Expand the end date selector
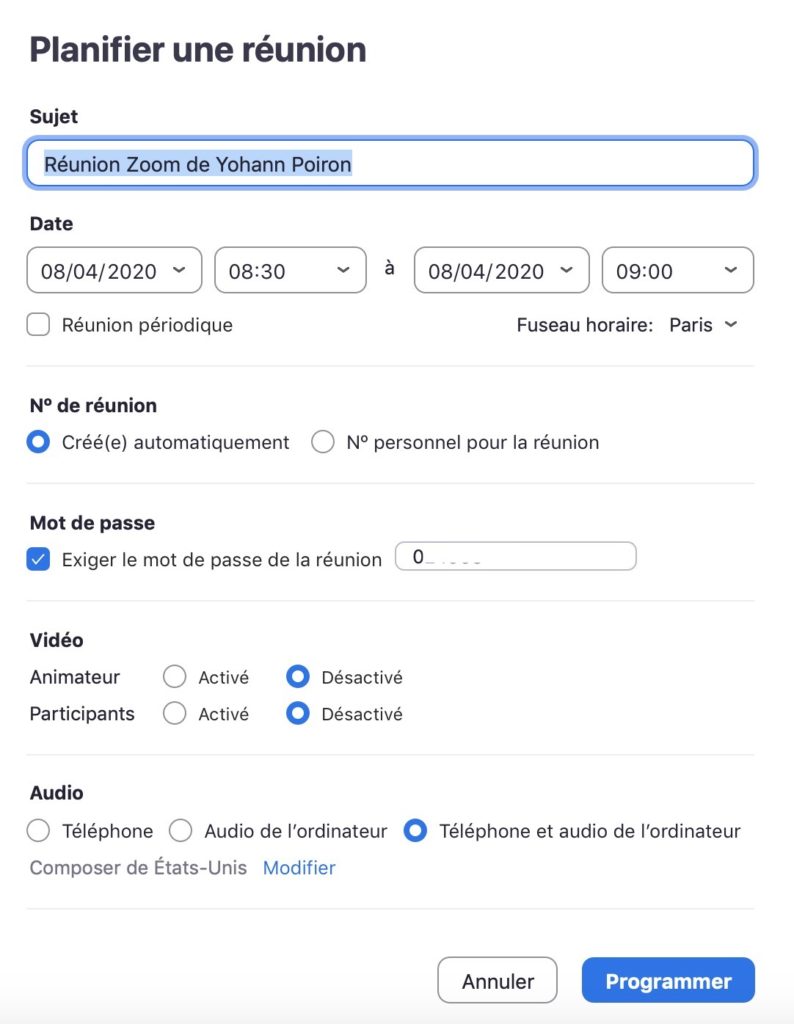Image resolution: width=794 pixels, height=1024 pixels. click(501, 270)
